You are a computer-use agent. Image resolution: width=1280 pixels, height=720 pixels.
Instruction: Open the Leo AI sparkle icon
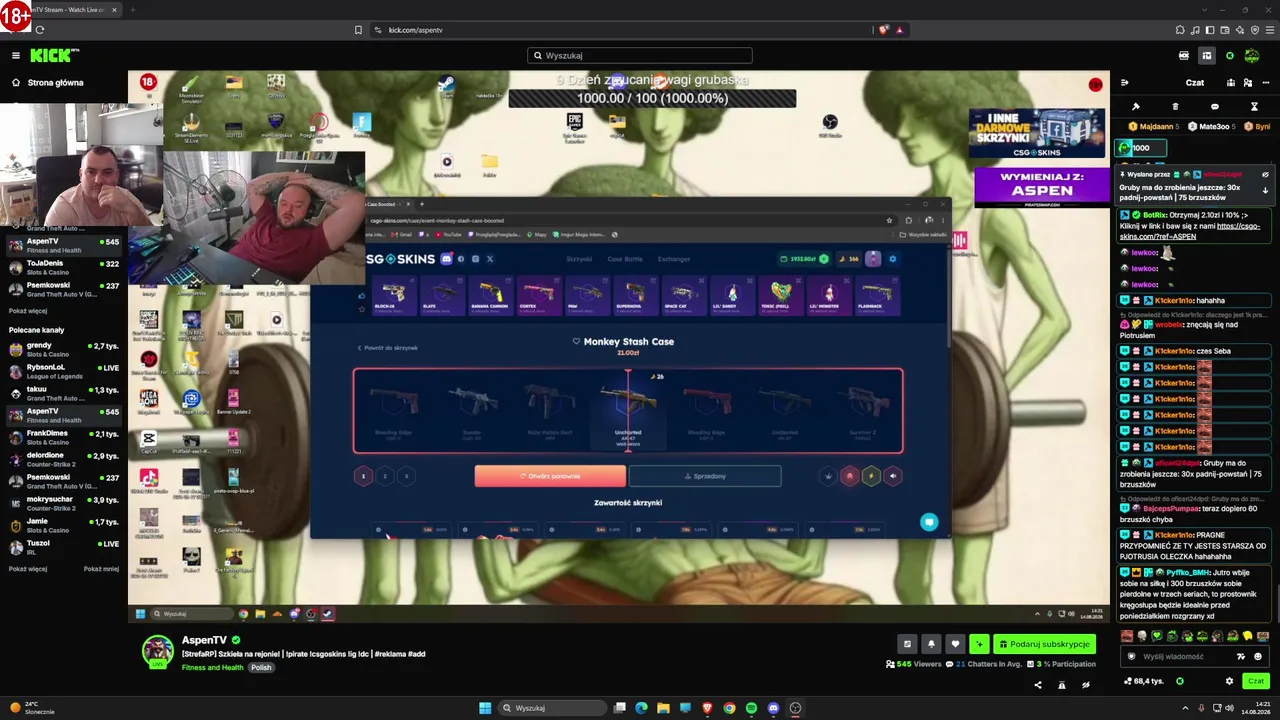click(1240, 30)
